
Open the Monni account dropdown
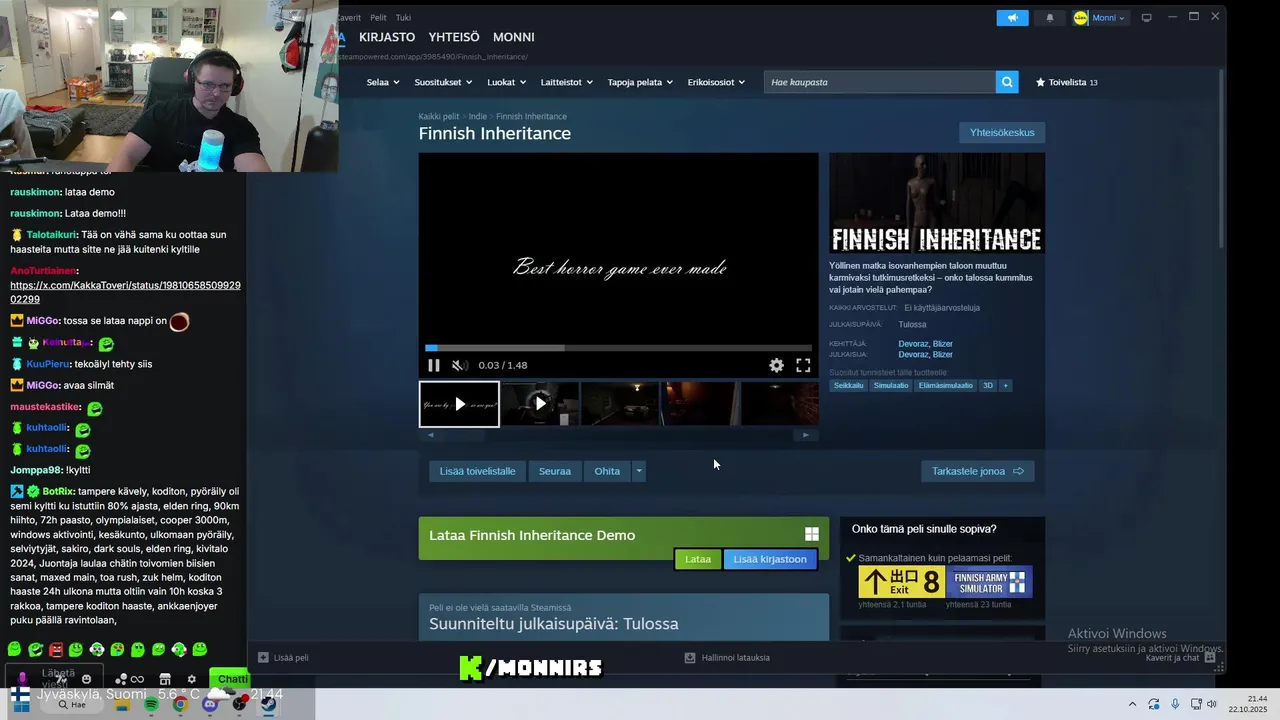point(1100,18)
